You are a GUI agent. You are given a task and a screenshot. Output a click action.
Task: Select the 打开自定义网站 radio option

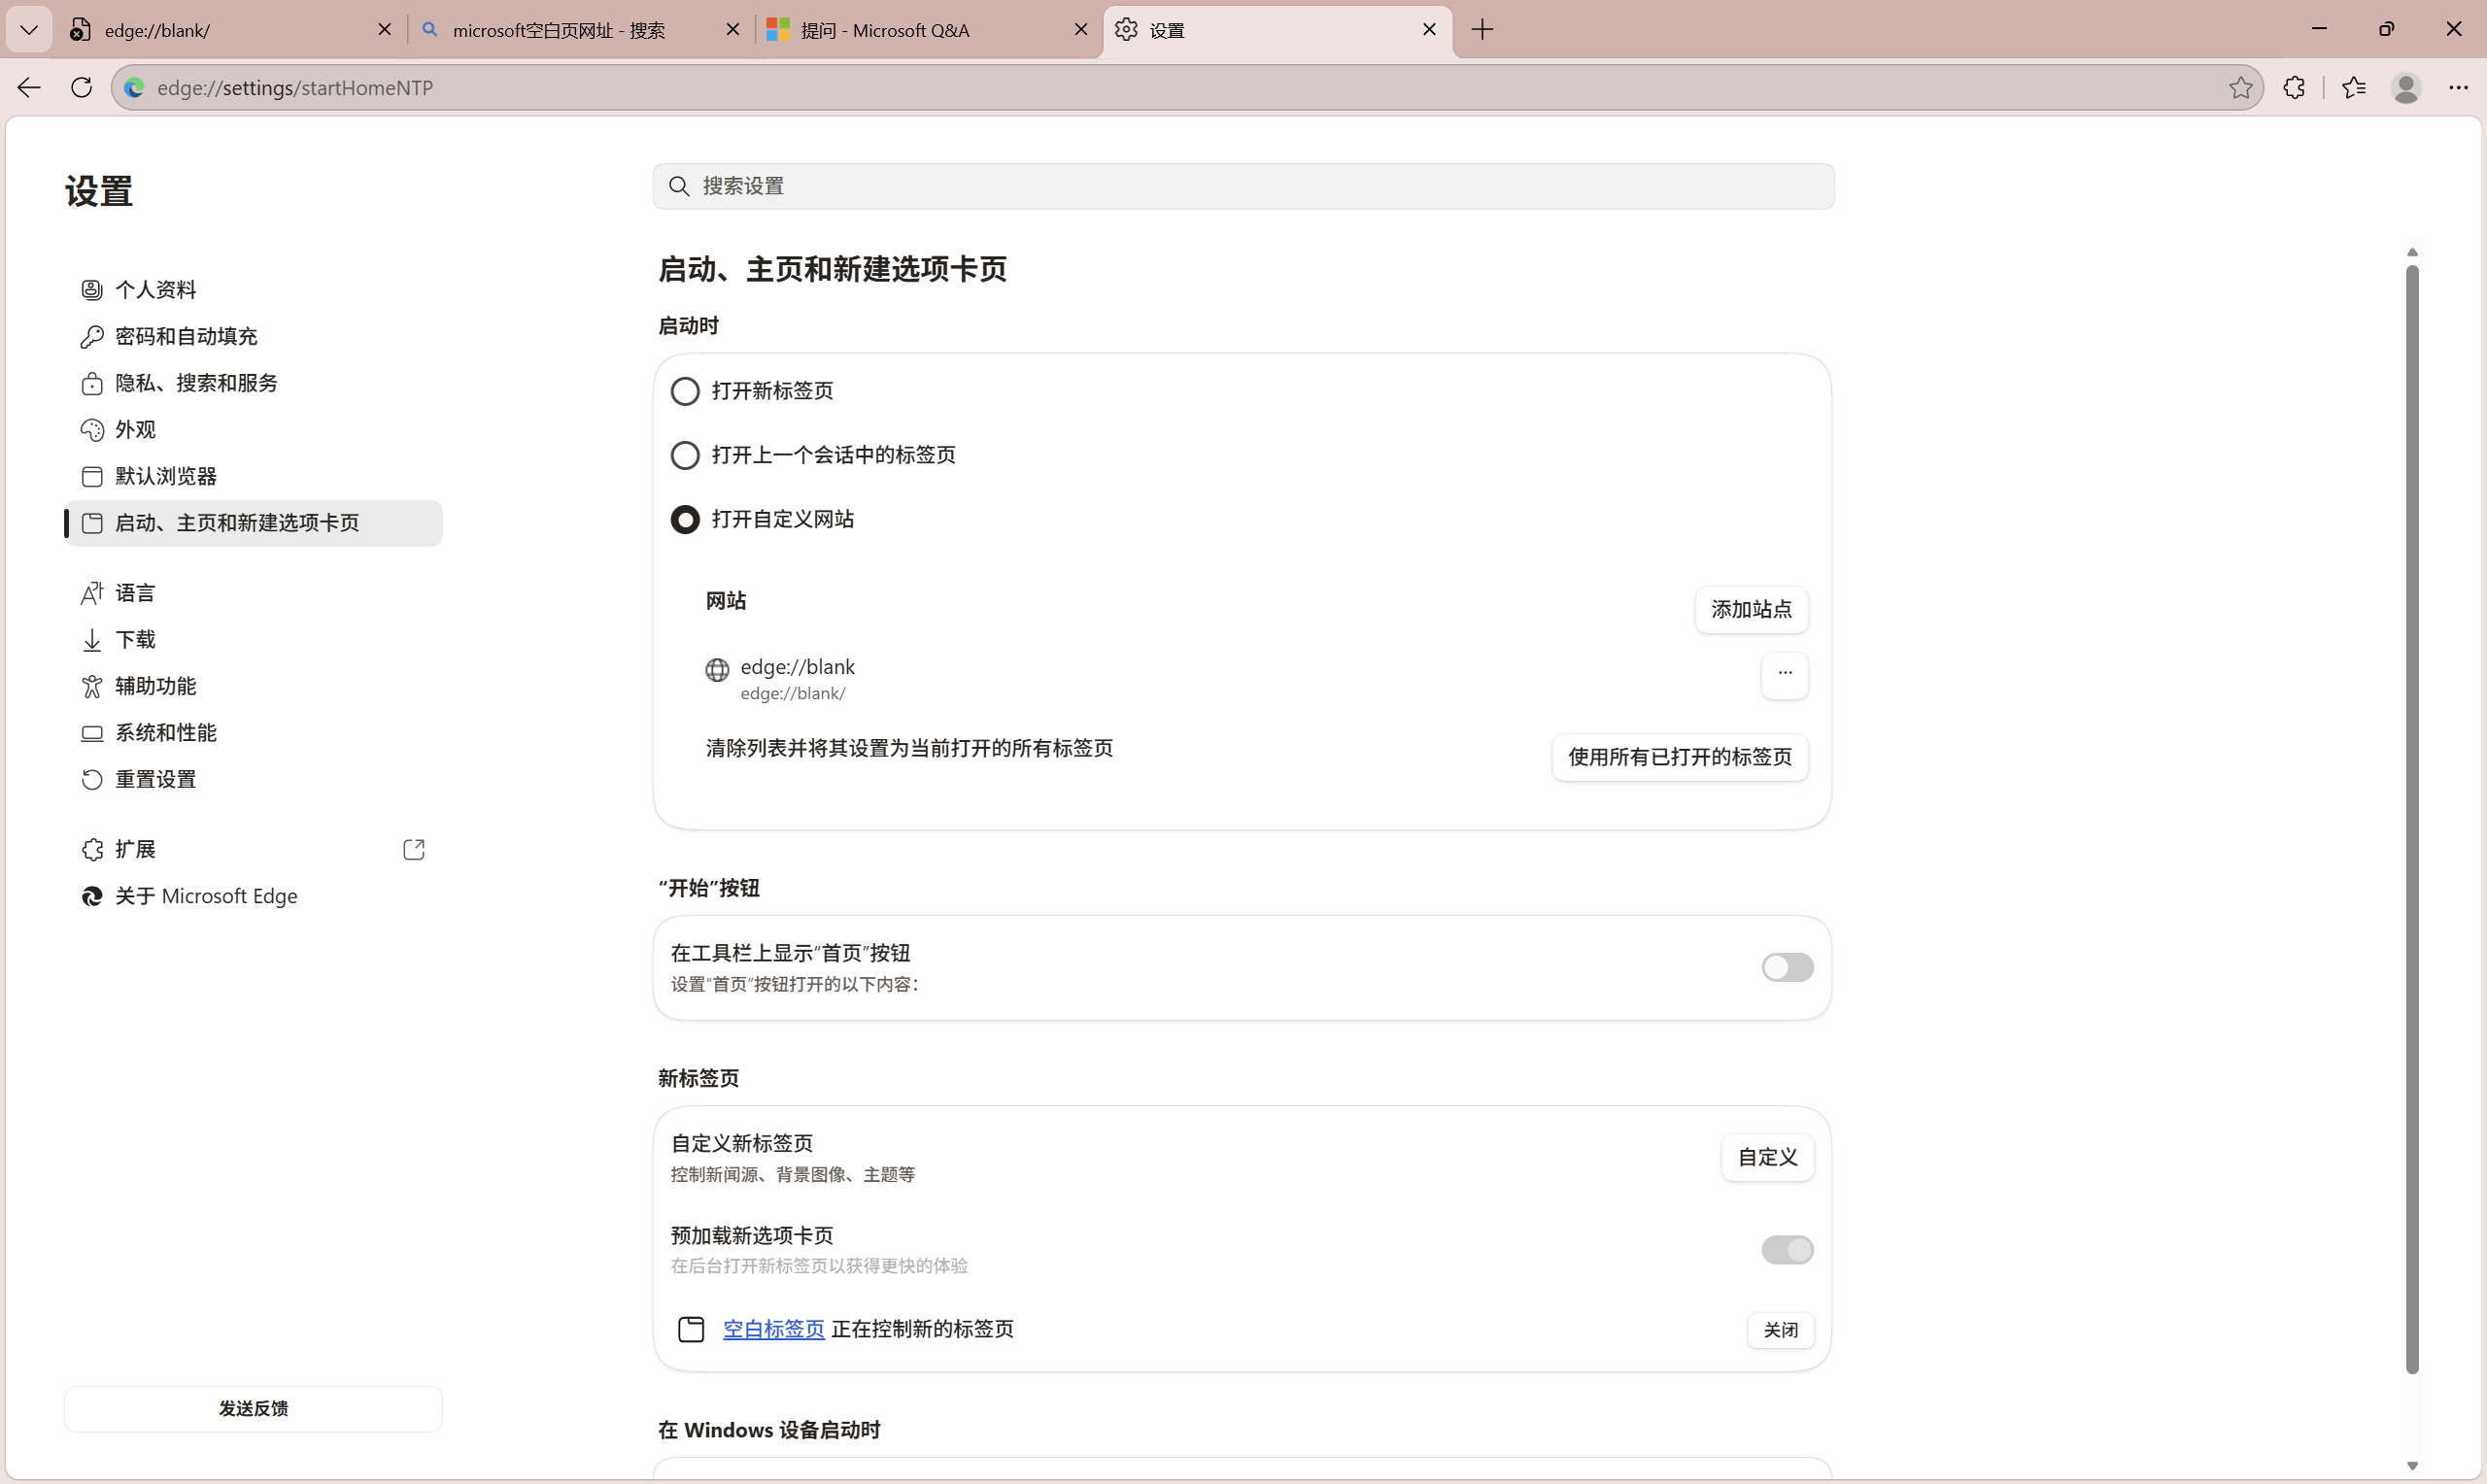[x=685, y=520]
